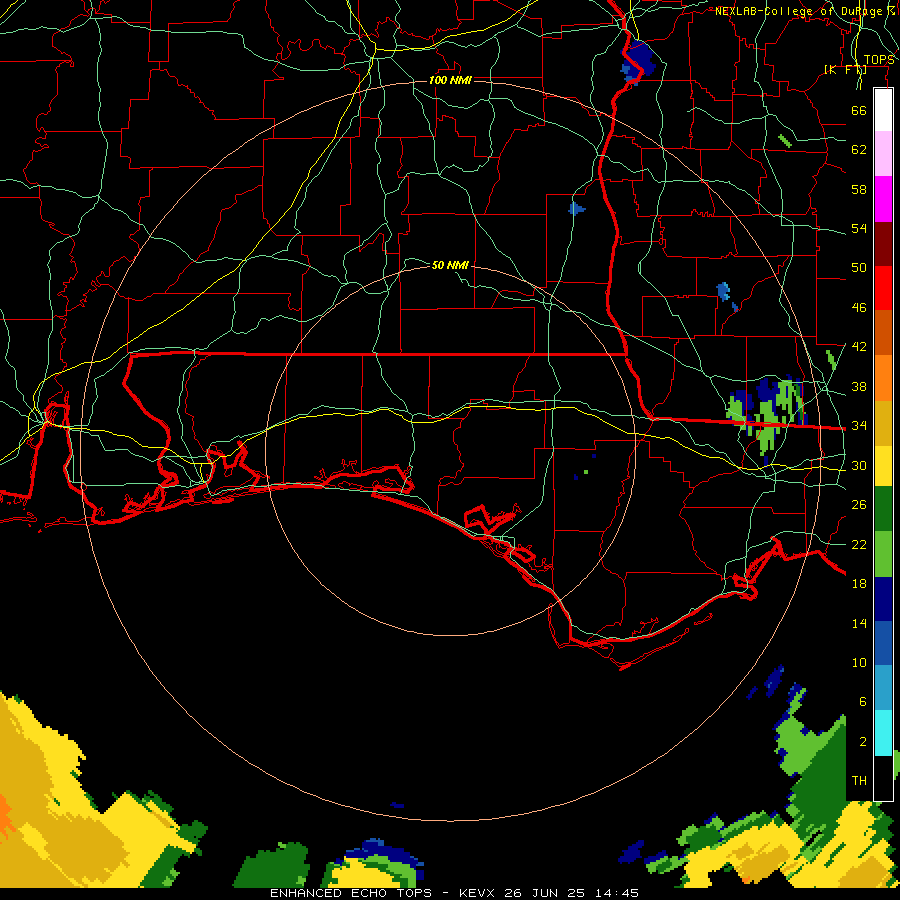
Task: Click the '30' legend value
Action: pos(859,465)
